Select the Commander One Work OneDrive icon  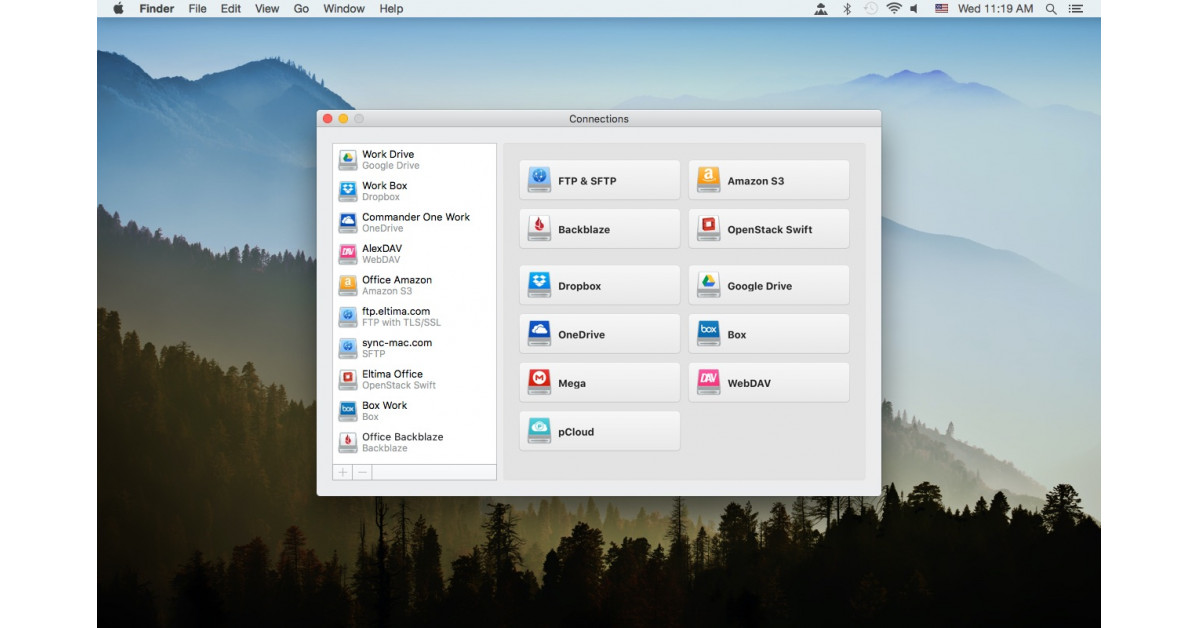pos(348,222)
